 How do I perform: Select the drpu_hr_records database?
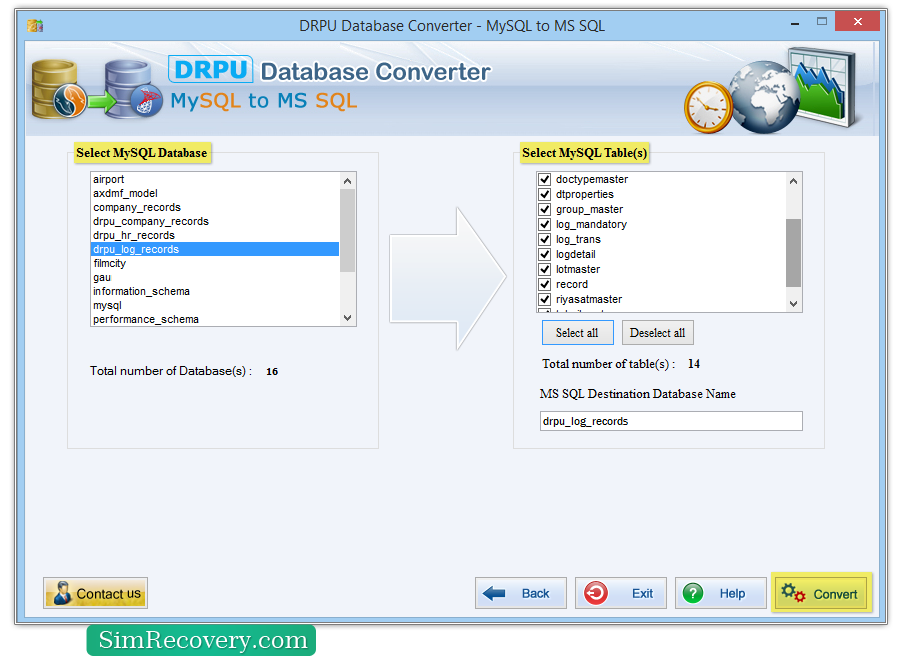(x=215, y=235)
